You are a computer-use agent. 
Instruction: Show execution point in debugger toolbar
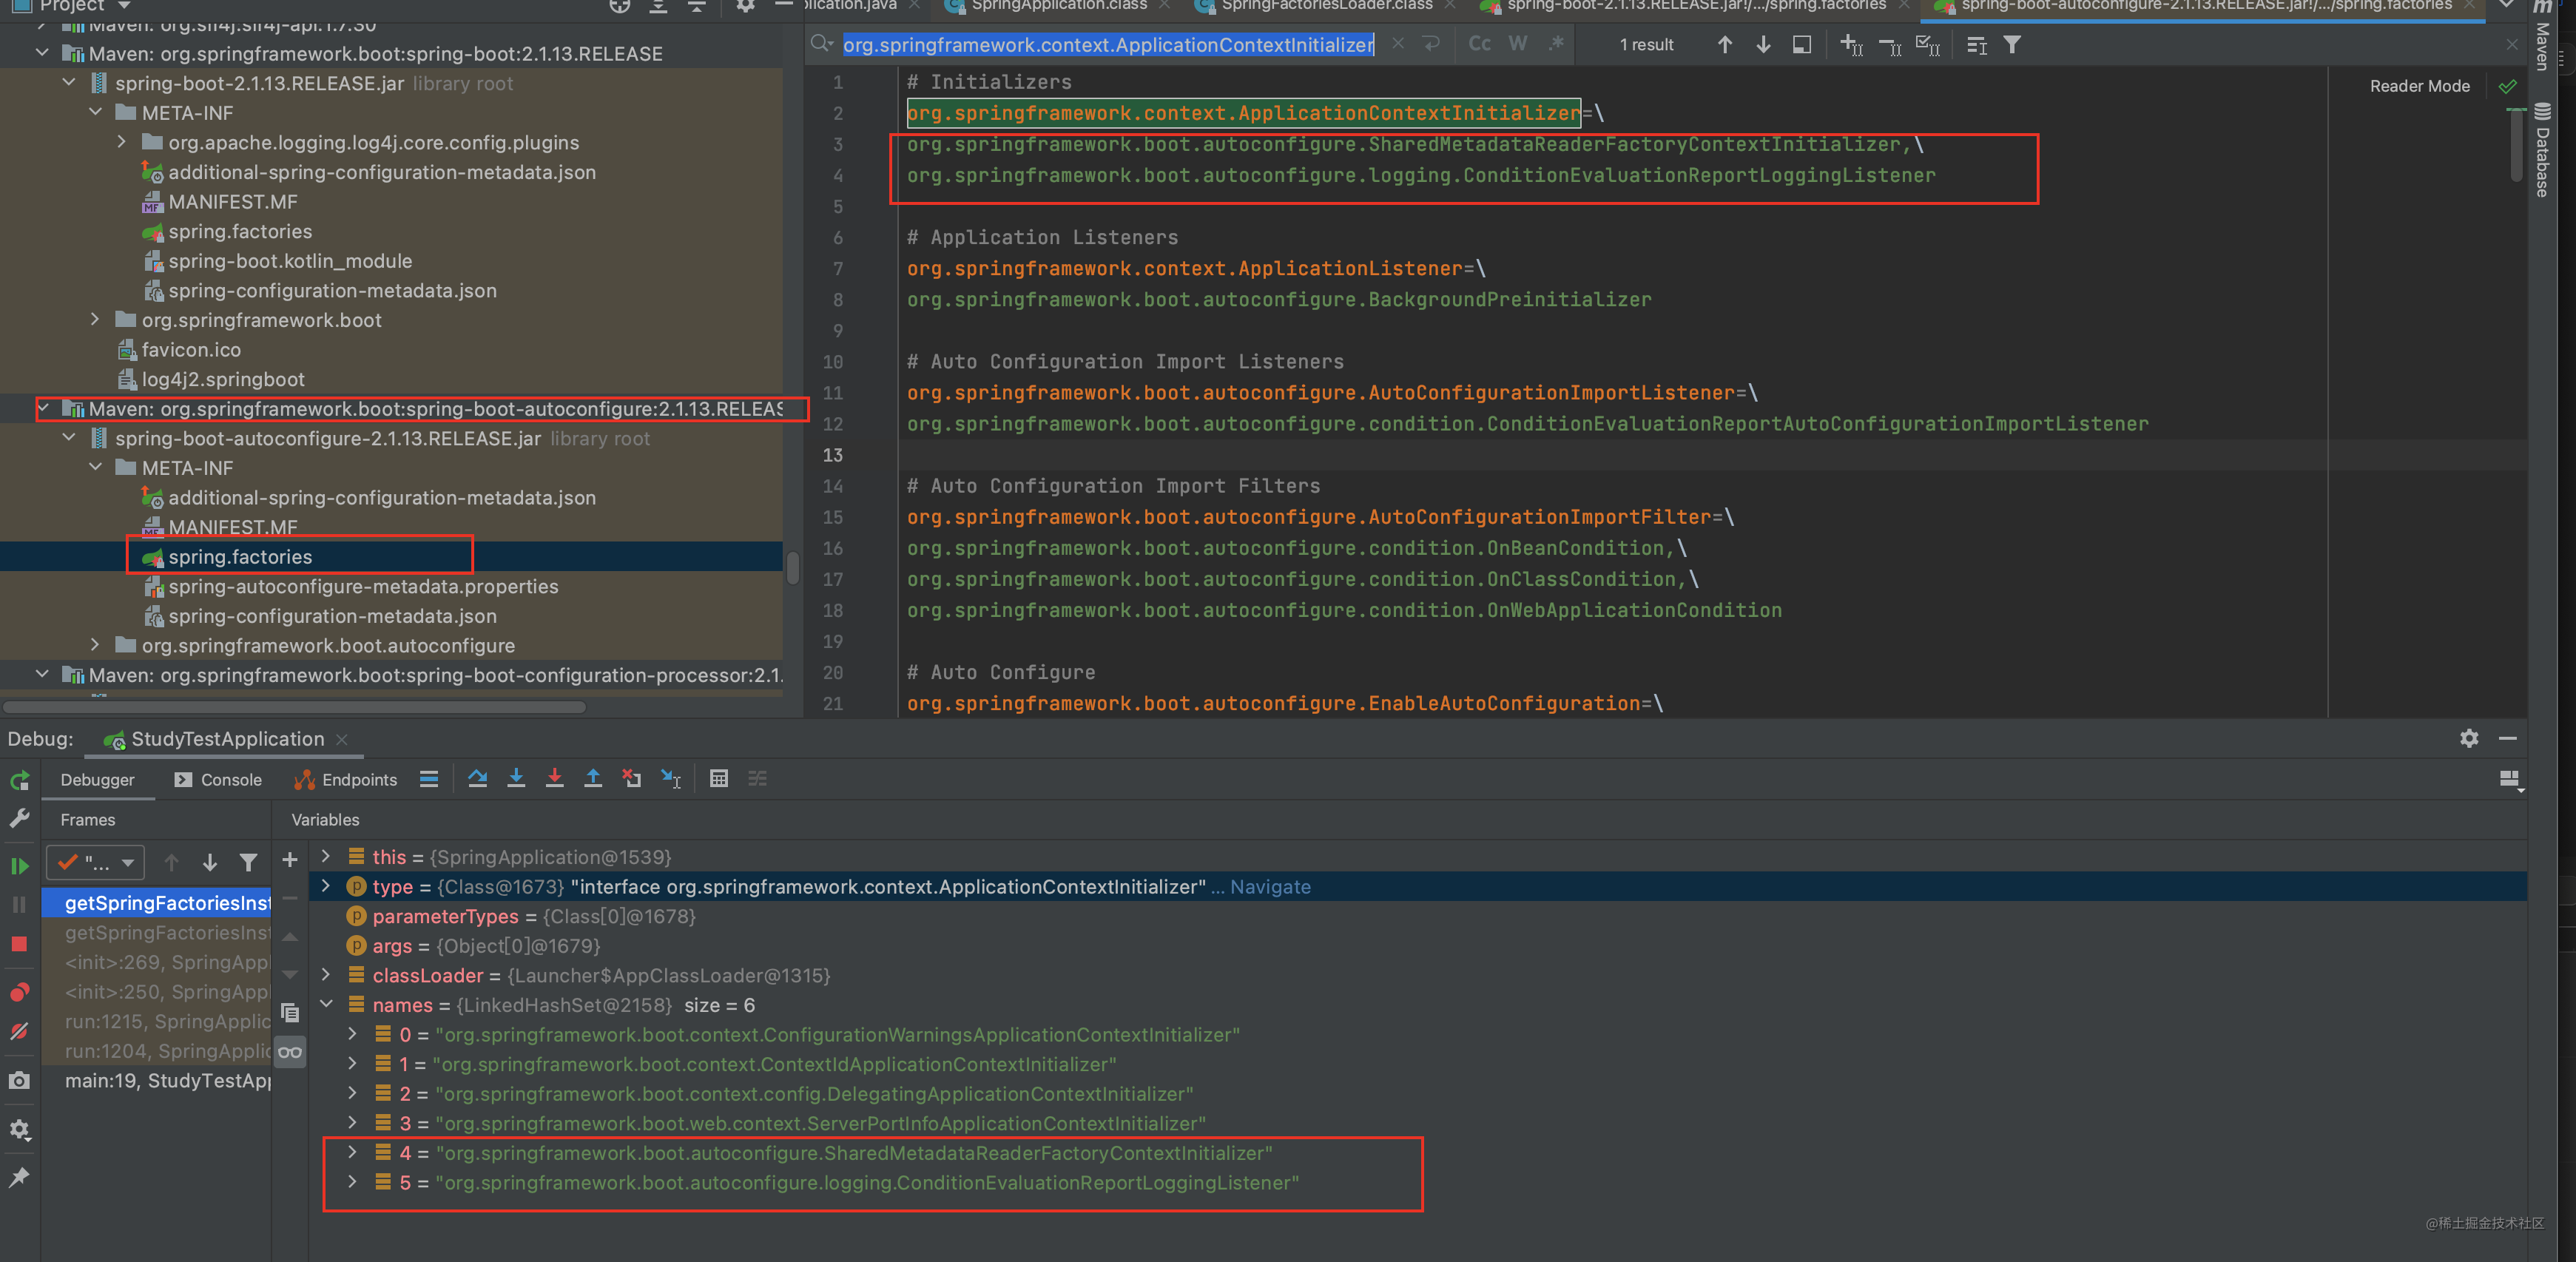coord(429,779)
